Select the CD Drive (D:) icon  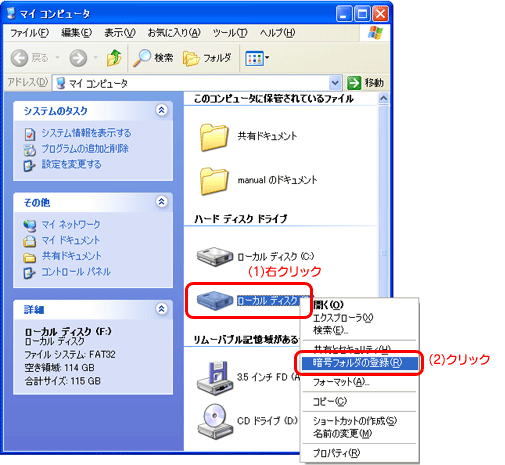coord(215,422)
